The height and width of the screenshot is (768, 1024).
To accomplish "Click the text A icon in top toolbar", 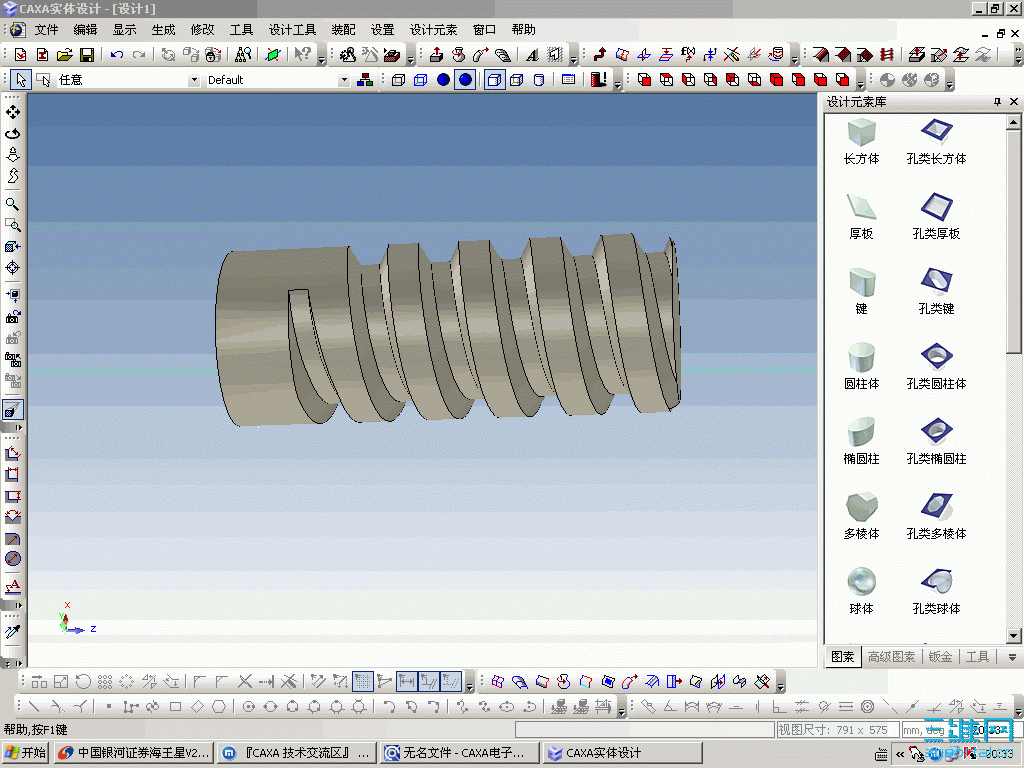I will [532, 55].
